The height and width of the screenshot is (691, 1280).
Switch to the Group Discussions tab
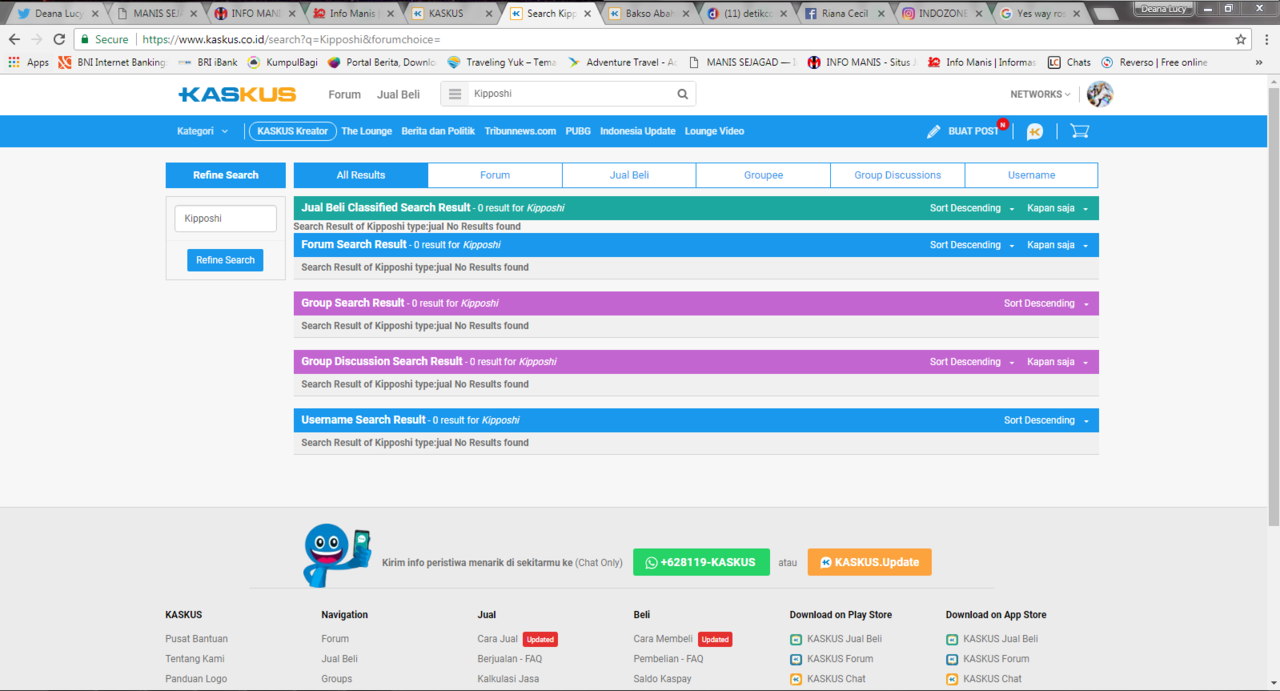(x=897, y=175)
